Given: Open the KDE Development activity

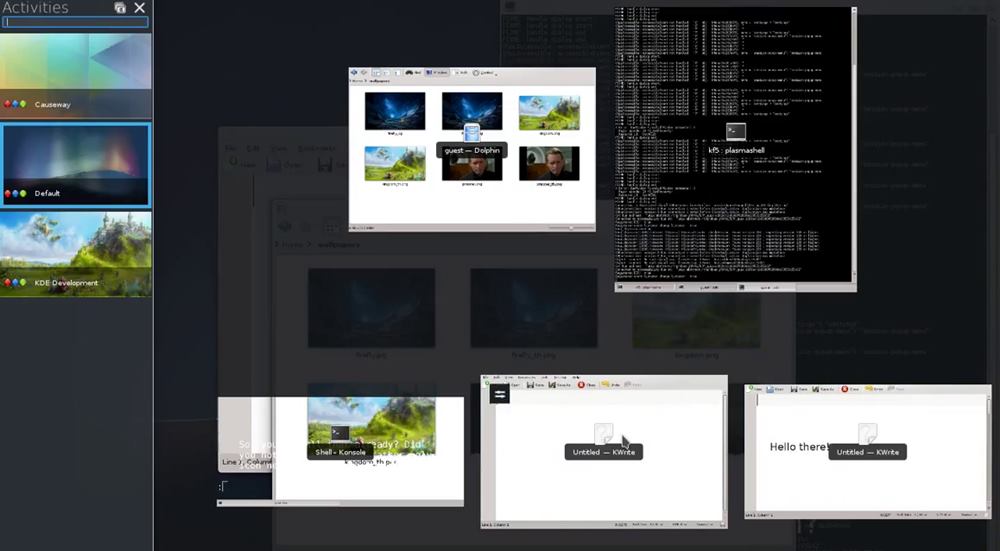Looking at the screenshot, I should (76, 254).
